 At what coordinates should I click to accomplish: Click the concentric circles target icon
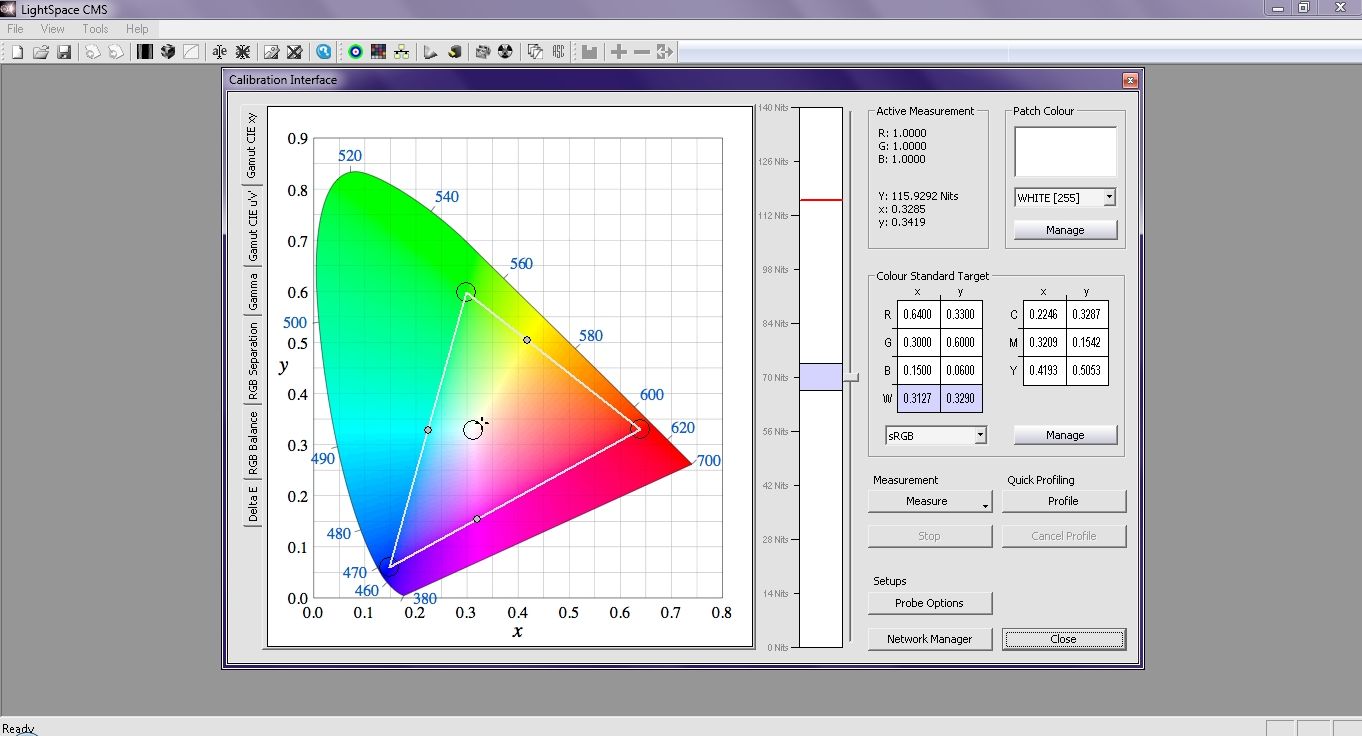(355, 52)
